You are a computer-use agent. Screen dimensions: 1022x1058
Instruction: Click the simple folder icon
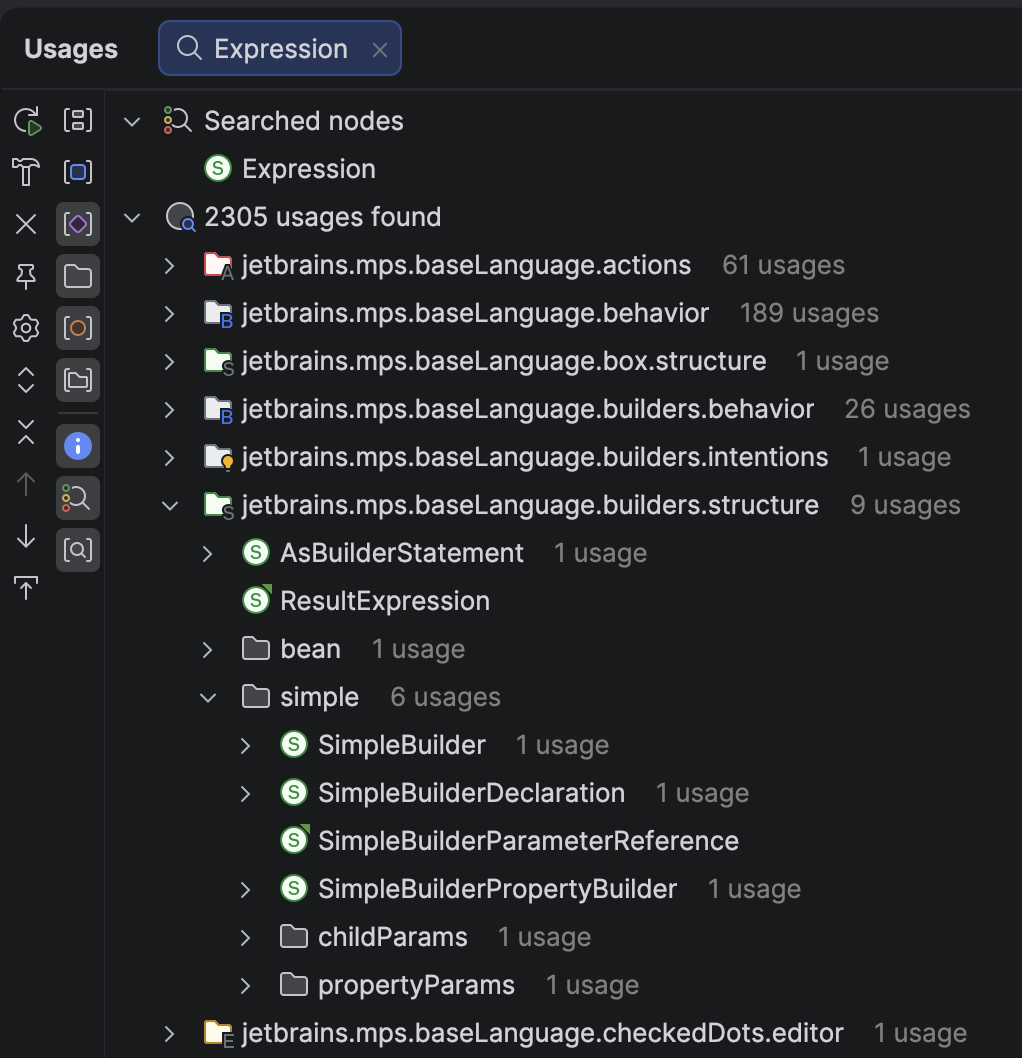(256, 696)
